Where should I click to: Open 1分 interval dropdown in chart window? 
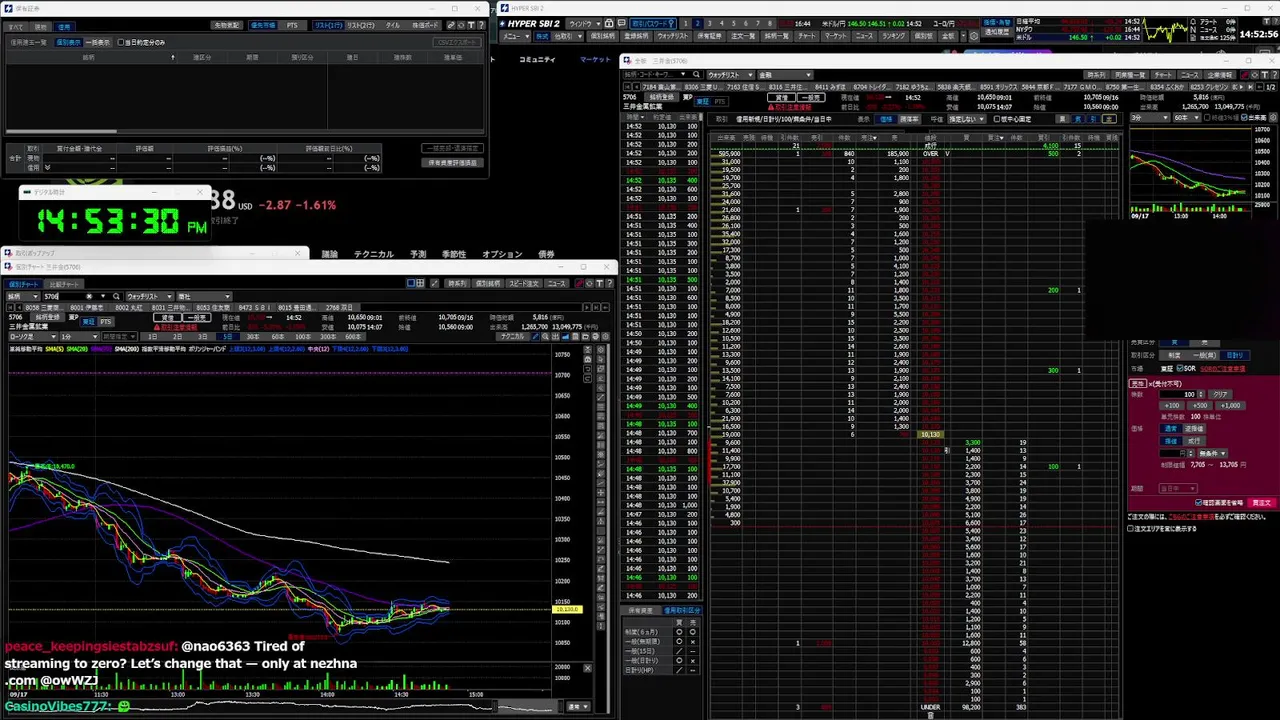[78, 336]
